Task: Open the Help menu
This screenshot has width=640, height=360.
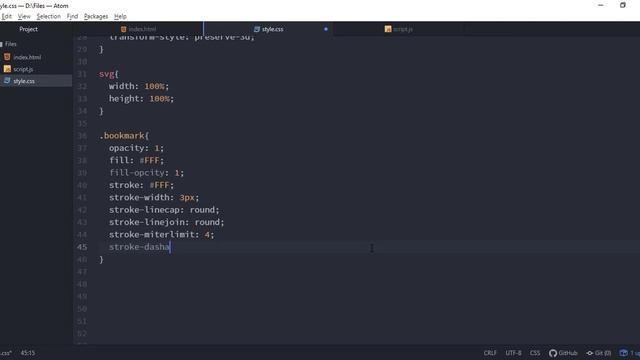Action: click(x=120, y=16)
